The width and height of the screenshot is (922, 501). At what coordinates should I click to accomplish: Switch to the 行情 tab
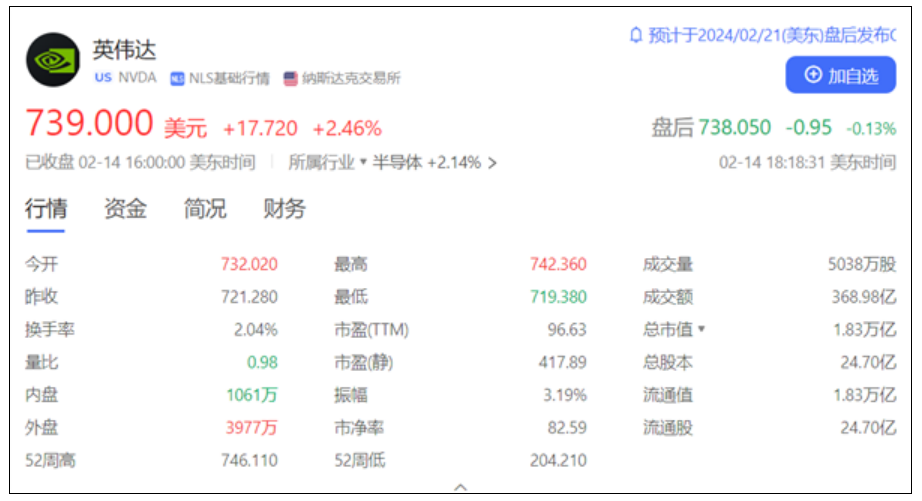(x=46, y=209)
